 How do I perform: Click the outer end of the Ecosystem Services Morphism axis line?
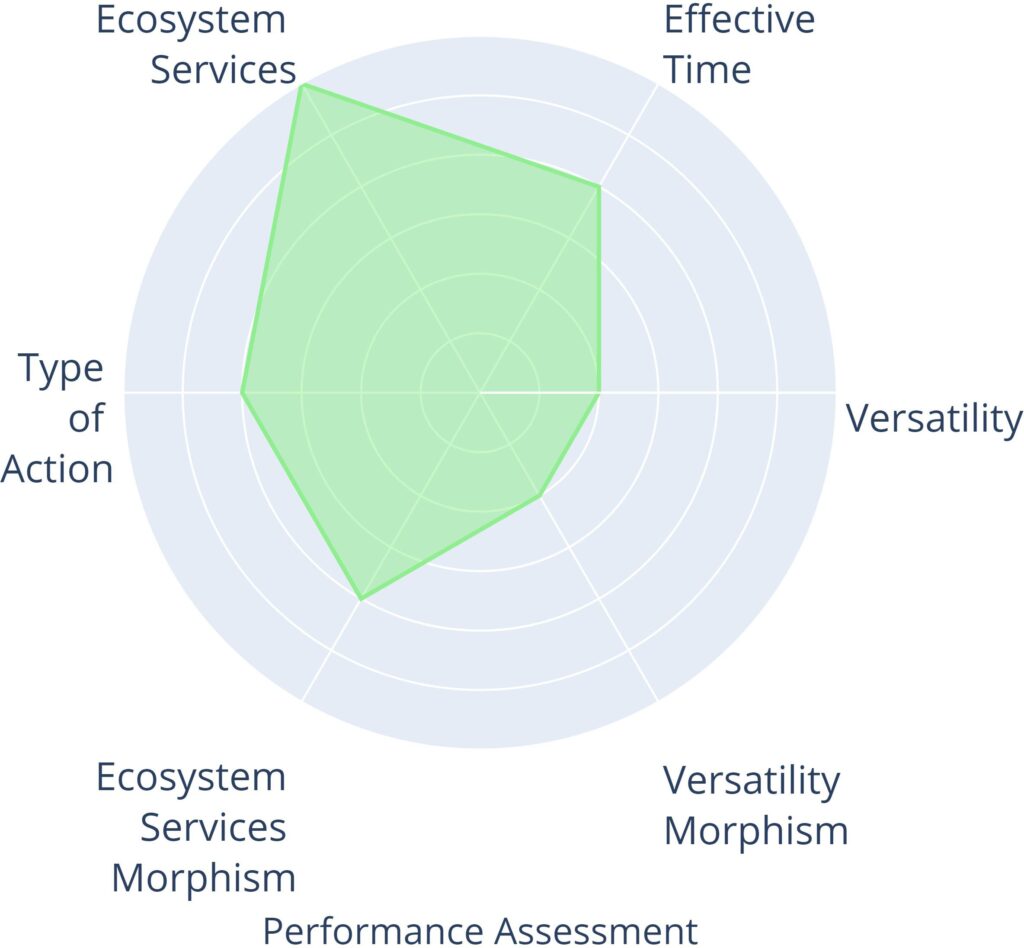pyautogui.click(x=302, y=699)
